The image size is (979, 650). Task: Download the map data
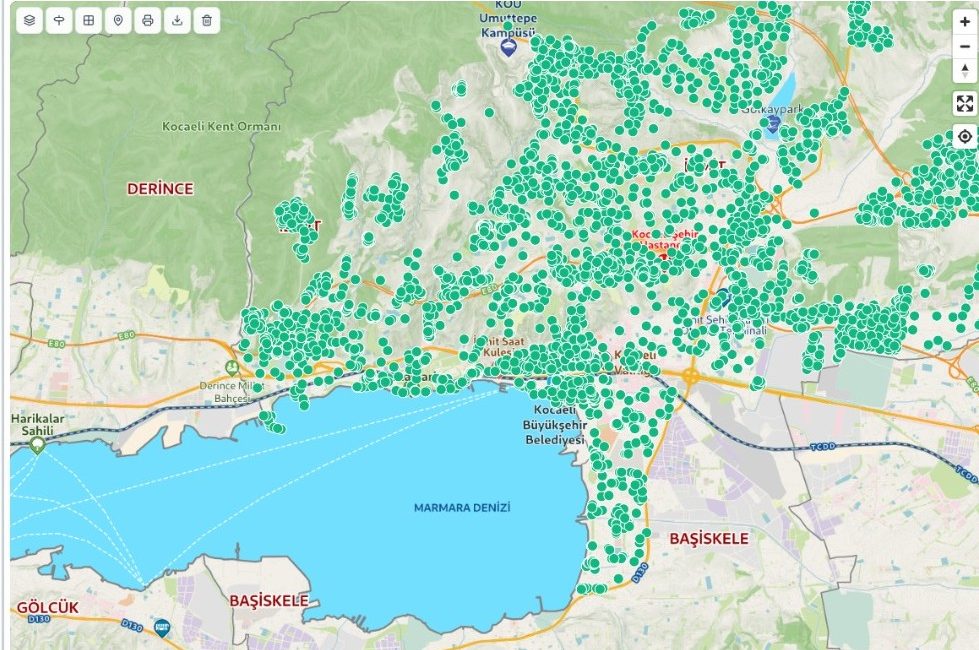[177, 20]
